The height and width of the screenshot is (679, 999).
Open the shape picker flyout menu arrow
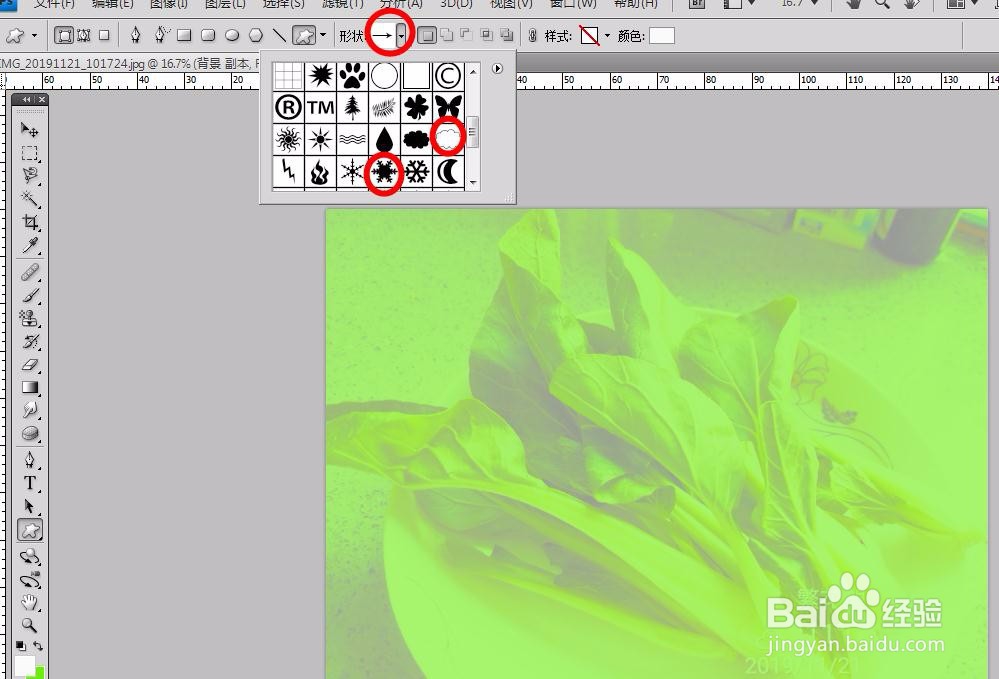498,69
